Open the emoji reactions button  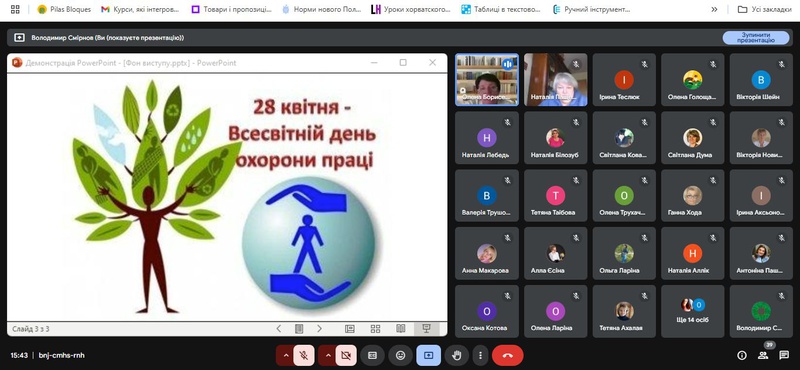point(401,356)
